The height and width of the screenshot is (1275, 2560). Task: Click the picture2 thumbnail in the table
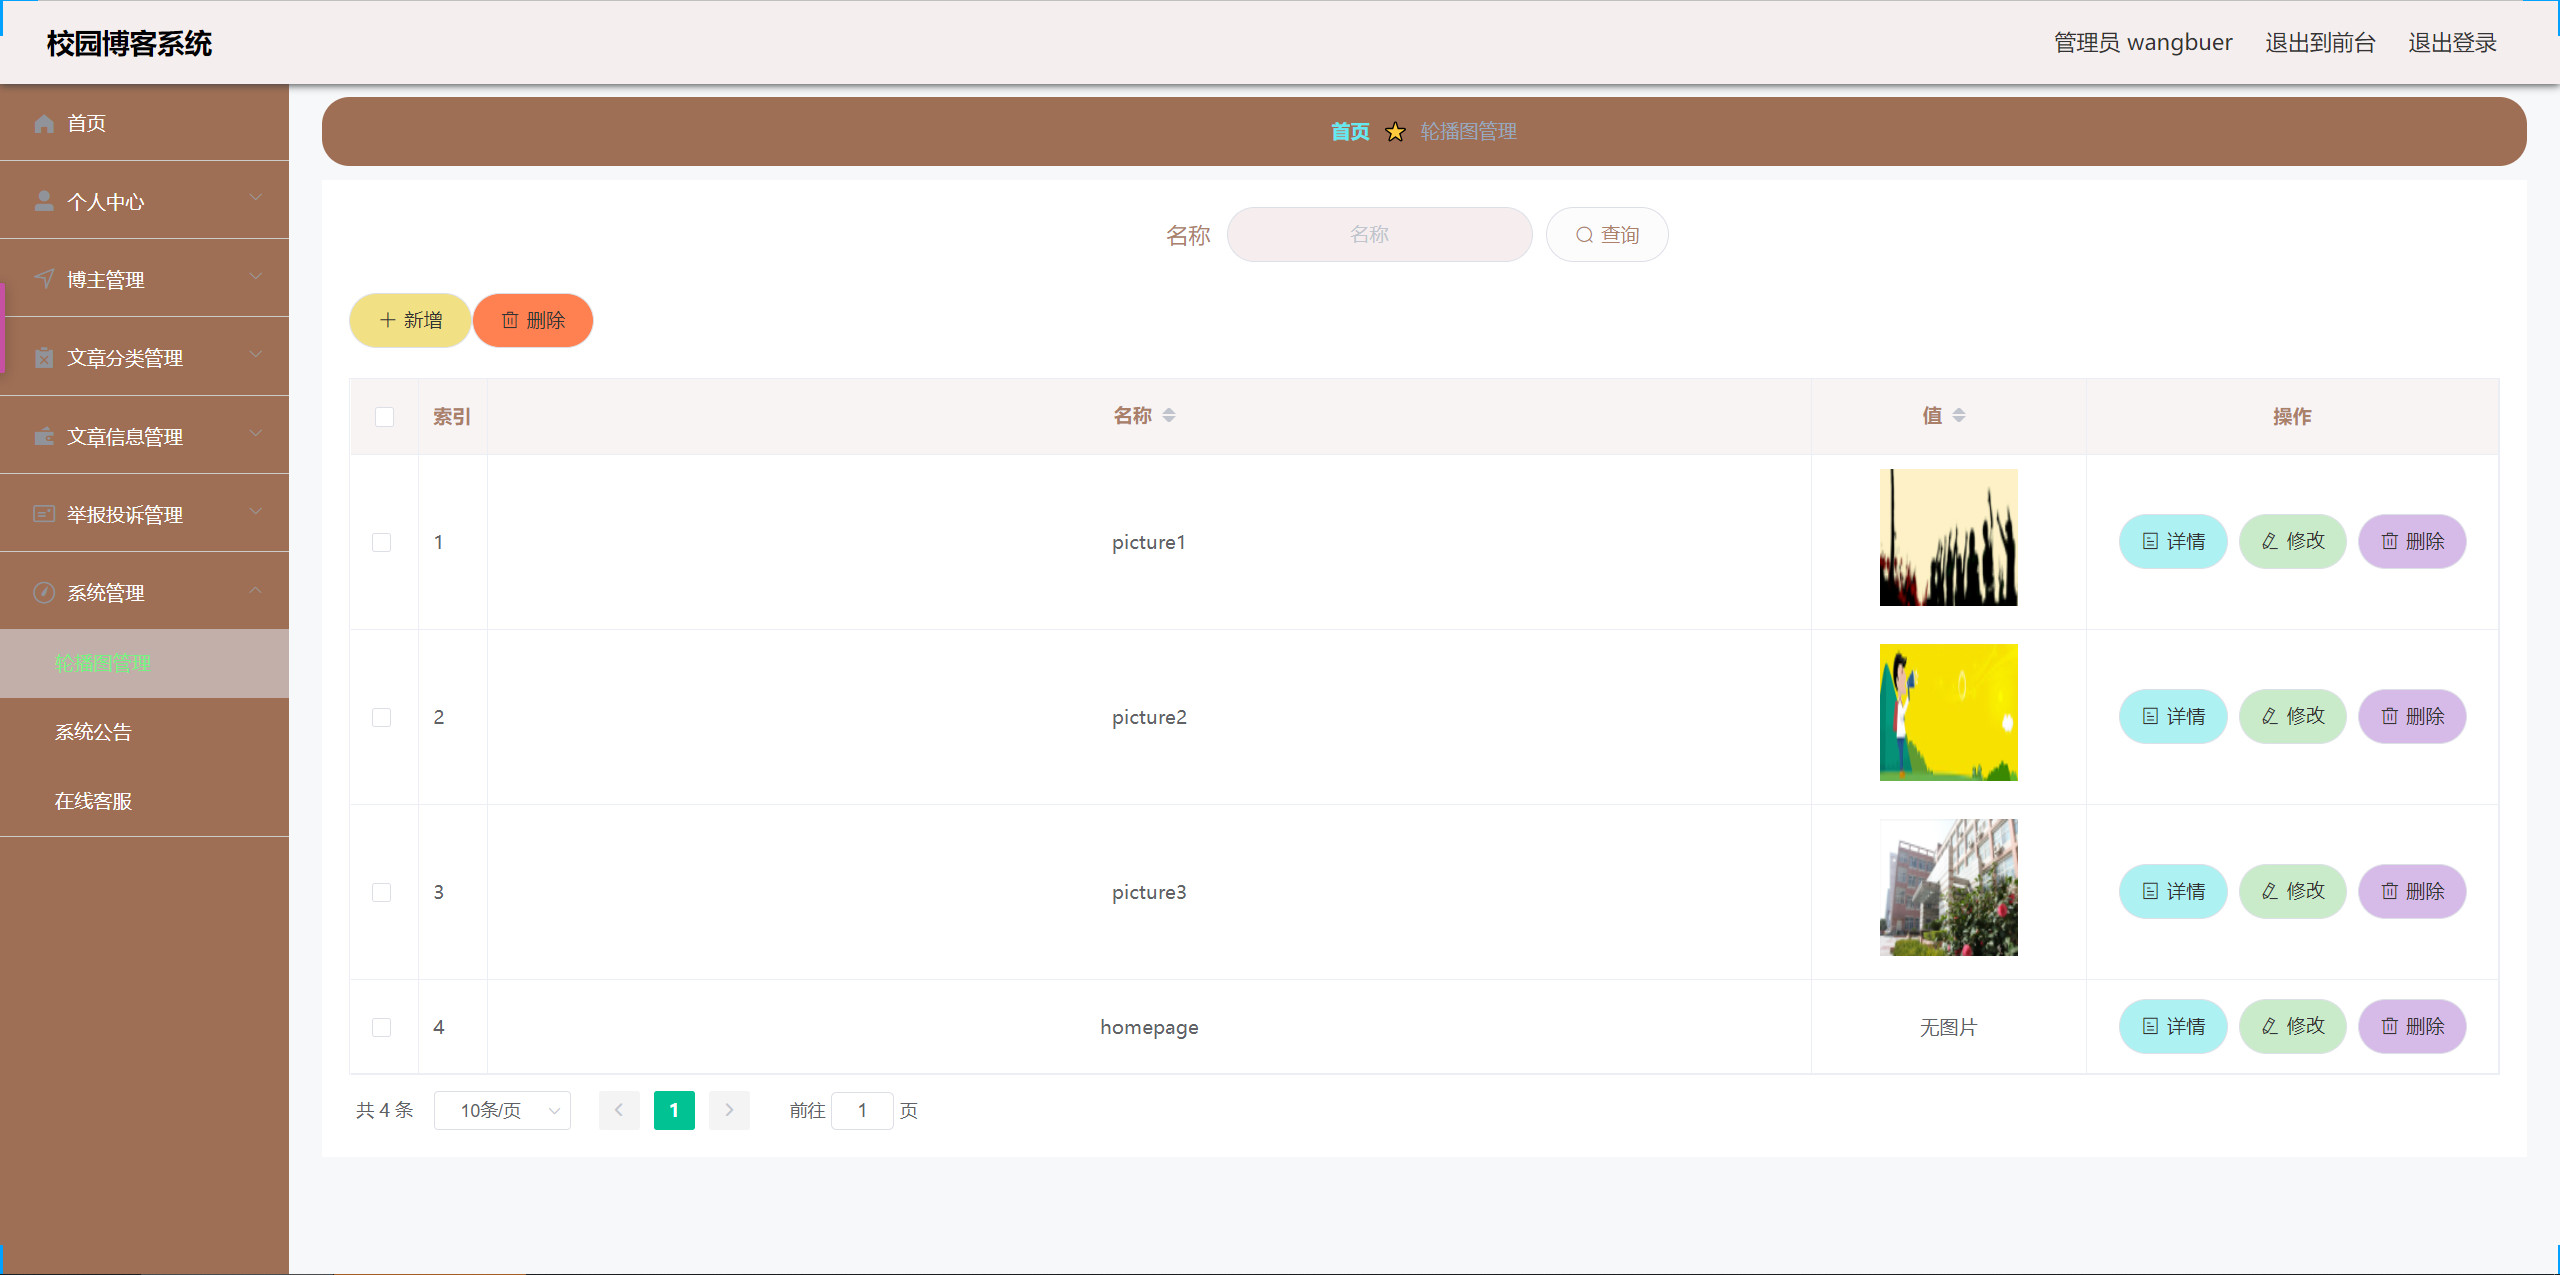point(1948,712)
